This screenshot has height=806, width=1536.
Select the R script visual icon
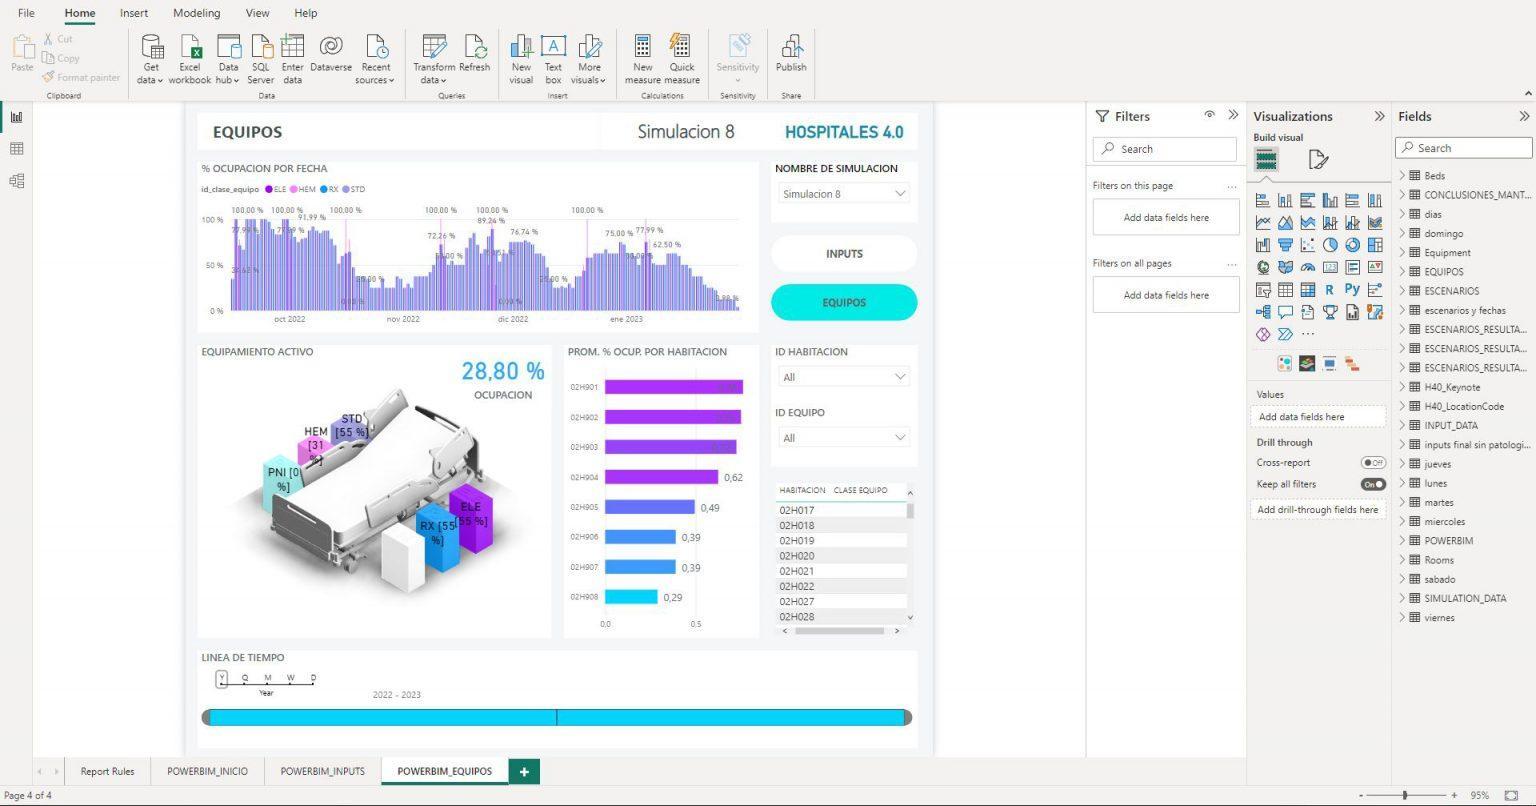tap(1330, 289)
